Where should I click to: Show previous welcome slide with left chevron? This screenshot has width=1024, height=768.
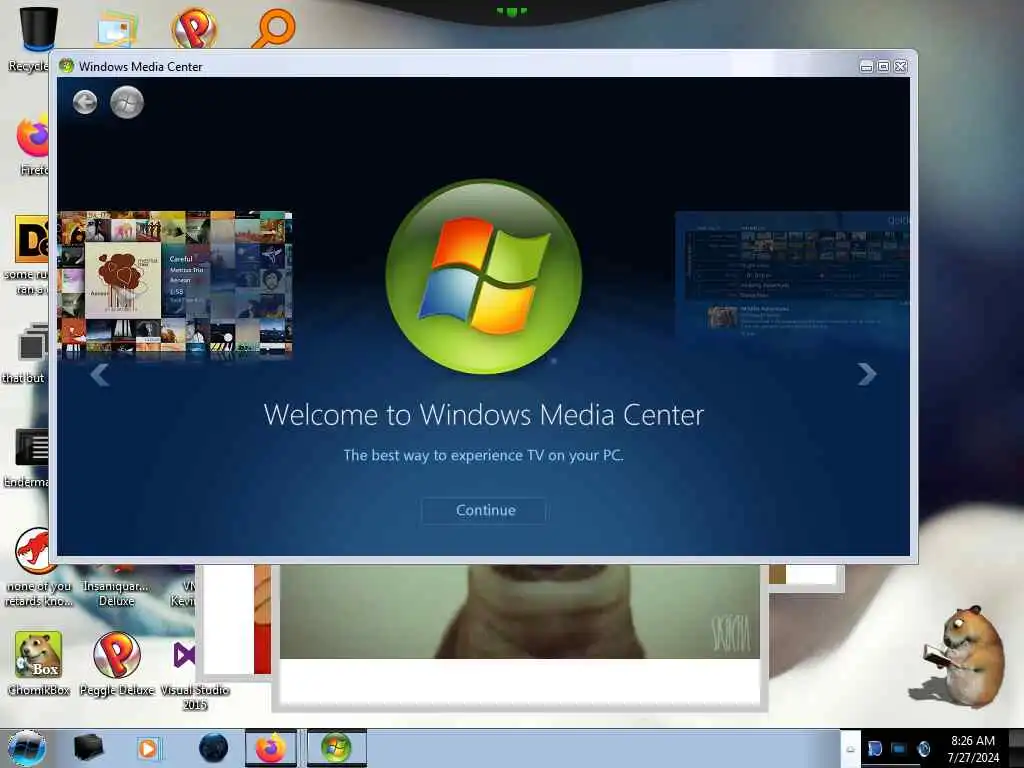click(x=99, y=375)
